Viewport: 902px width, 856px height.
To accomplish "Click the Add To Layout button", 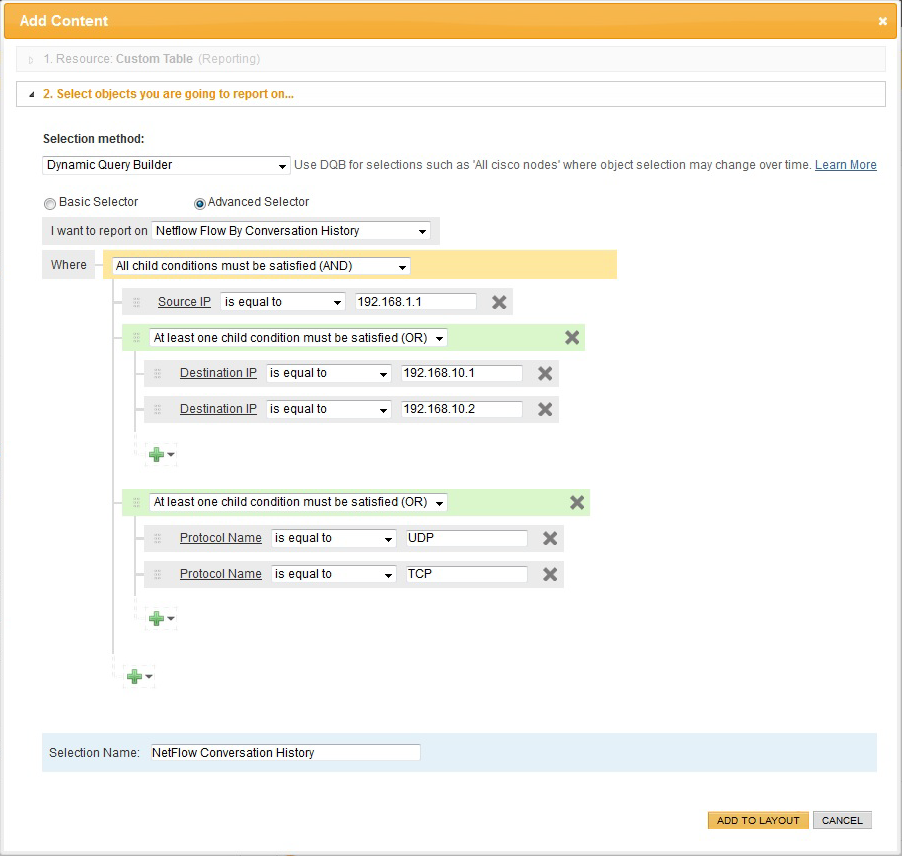I will 758,820.
